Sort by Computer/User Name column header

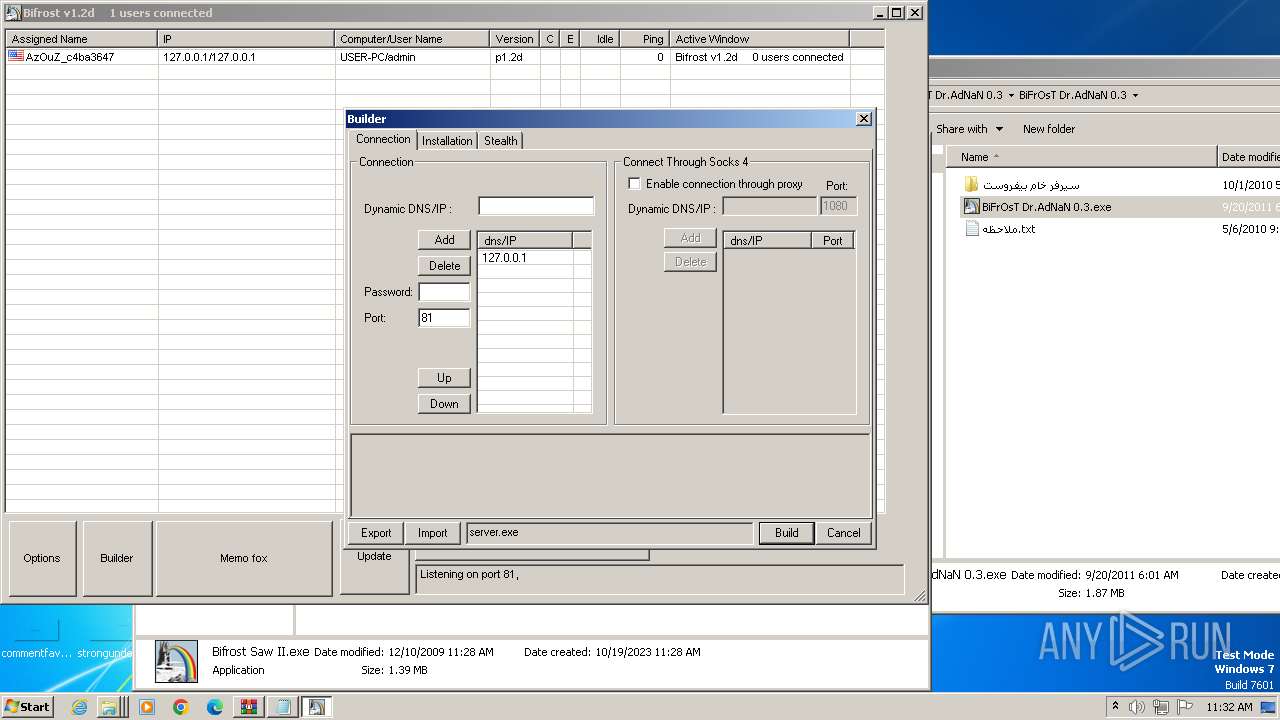point(412,39)
